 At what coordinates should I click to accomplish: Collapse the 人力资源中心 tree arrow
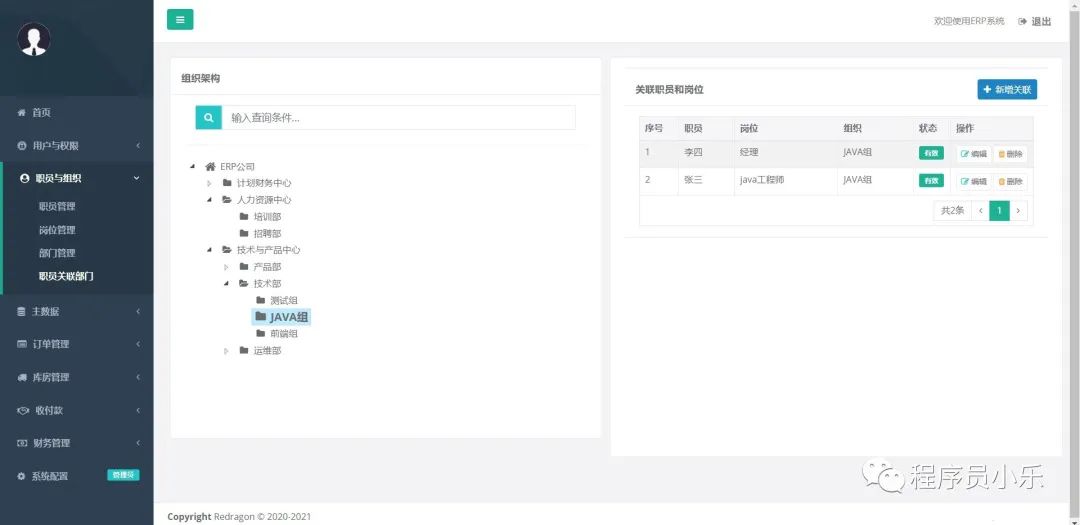[209, 200]
